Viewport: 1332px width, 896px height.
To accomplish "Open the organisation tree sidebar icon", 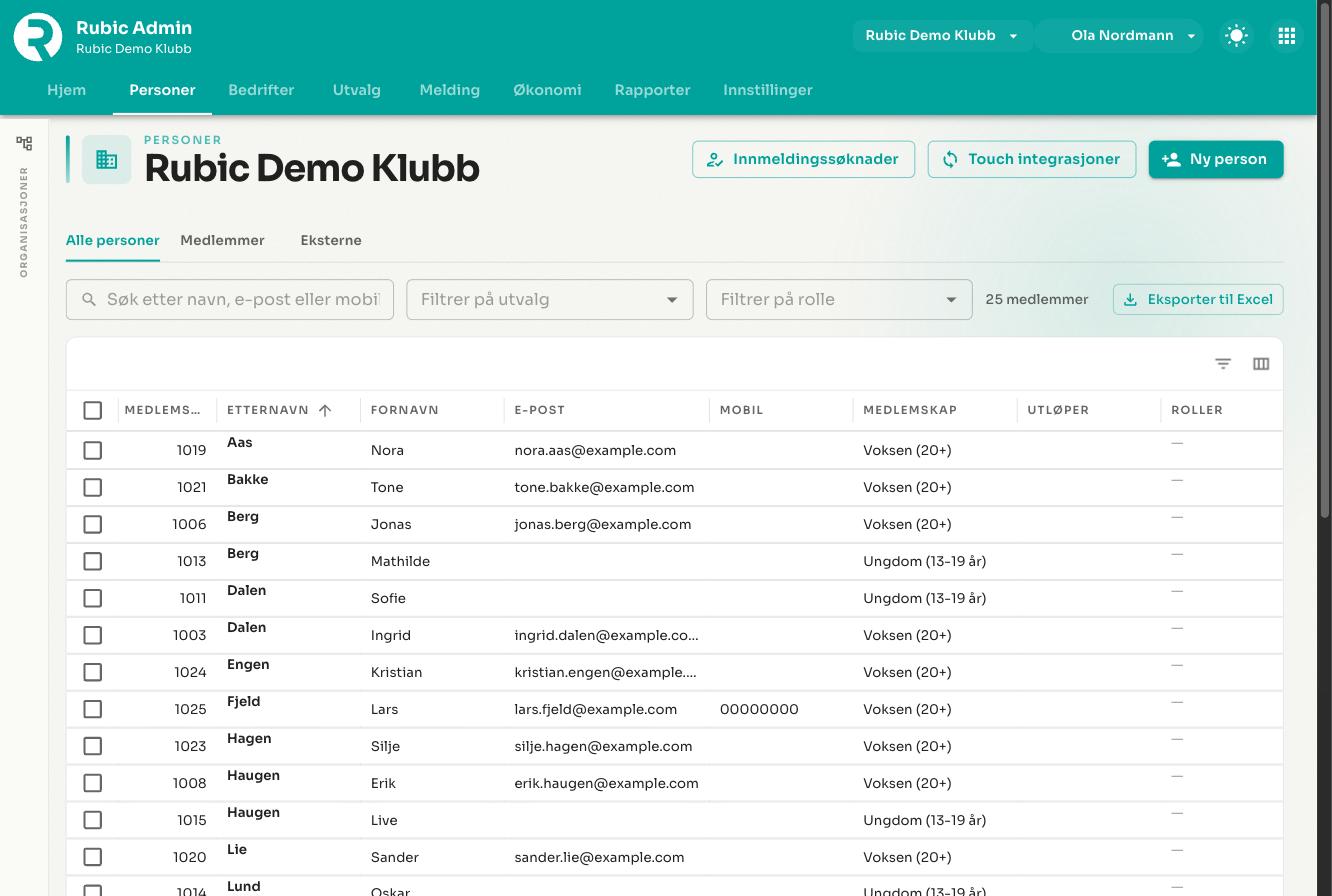I will point(24,143).
